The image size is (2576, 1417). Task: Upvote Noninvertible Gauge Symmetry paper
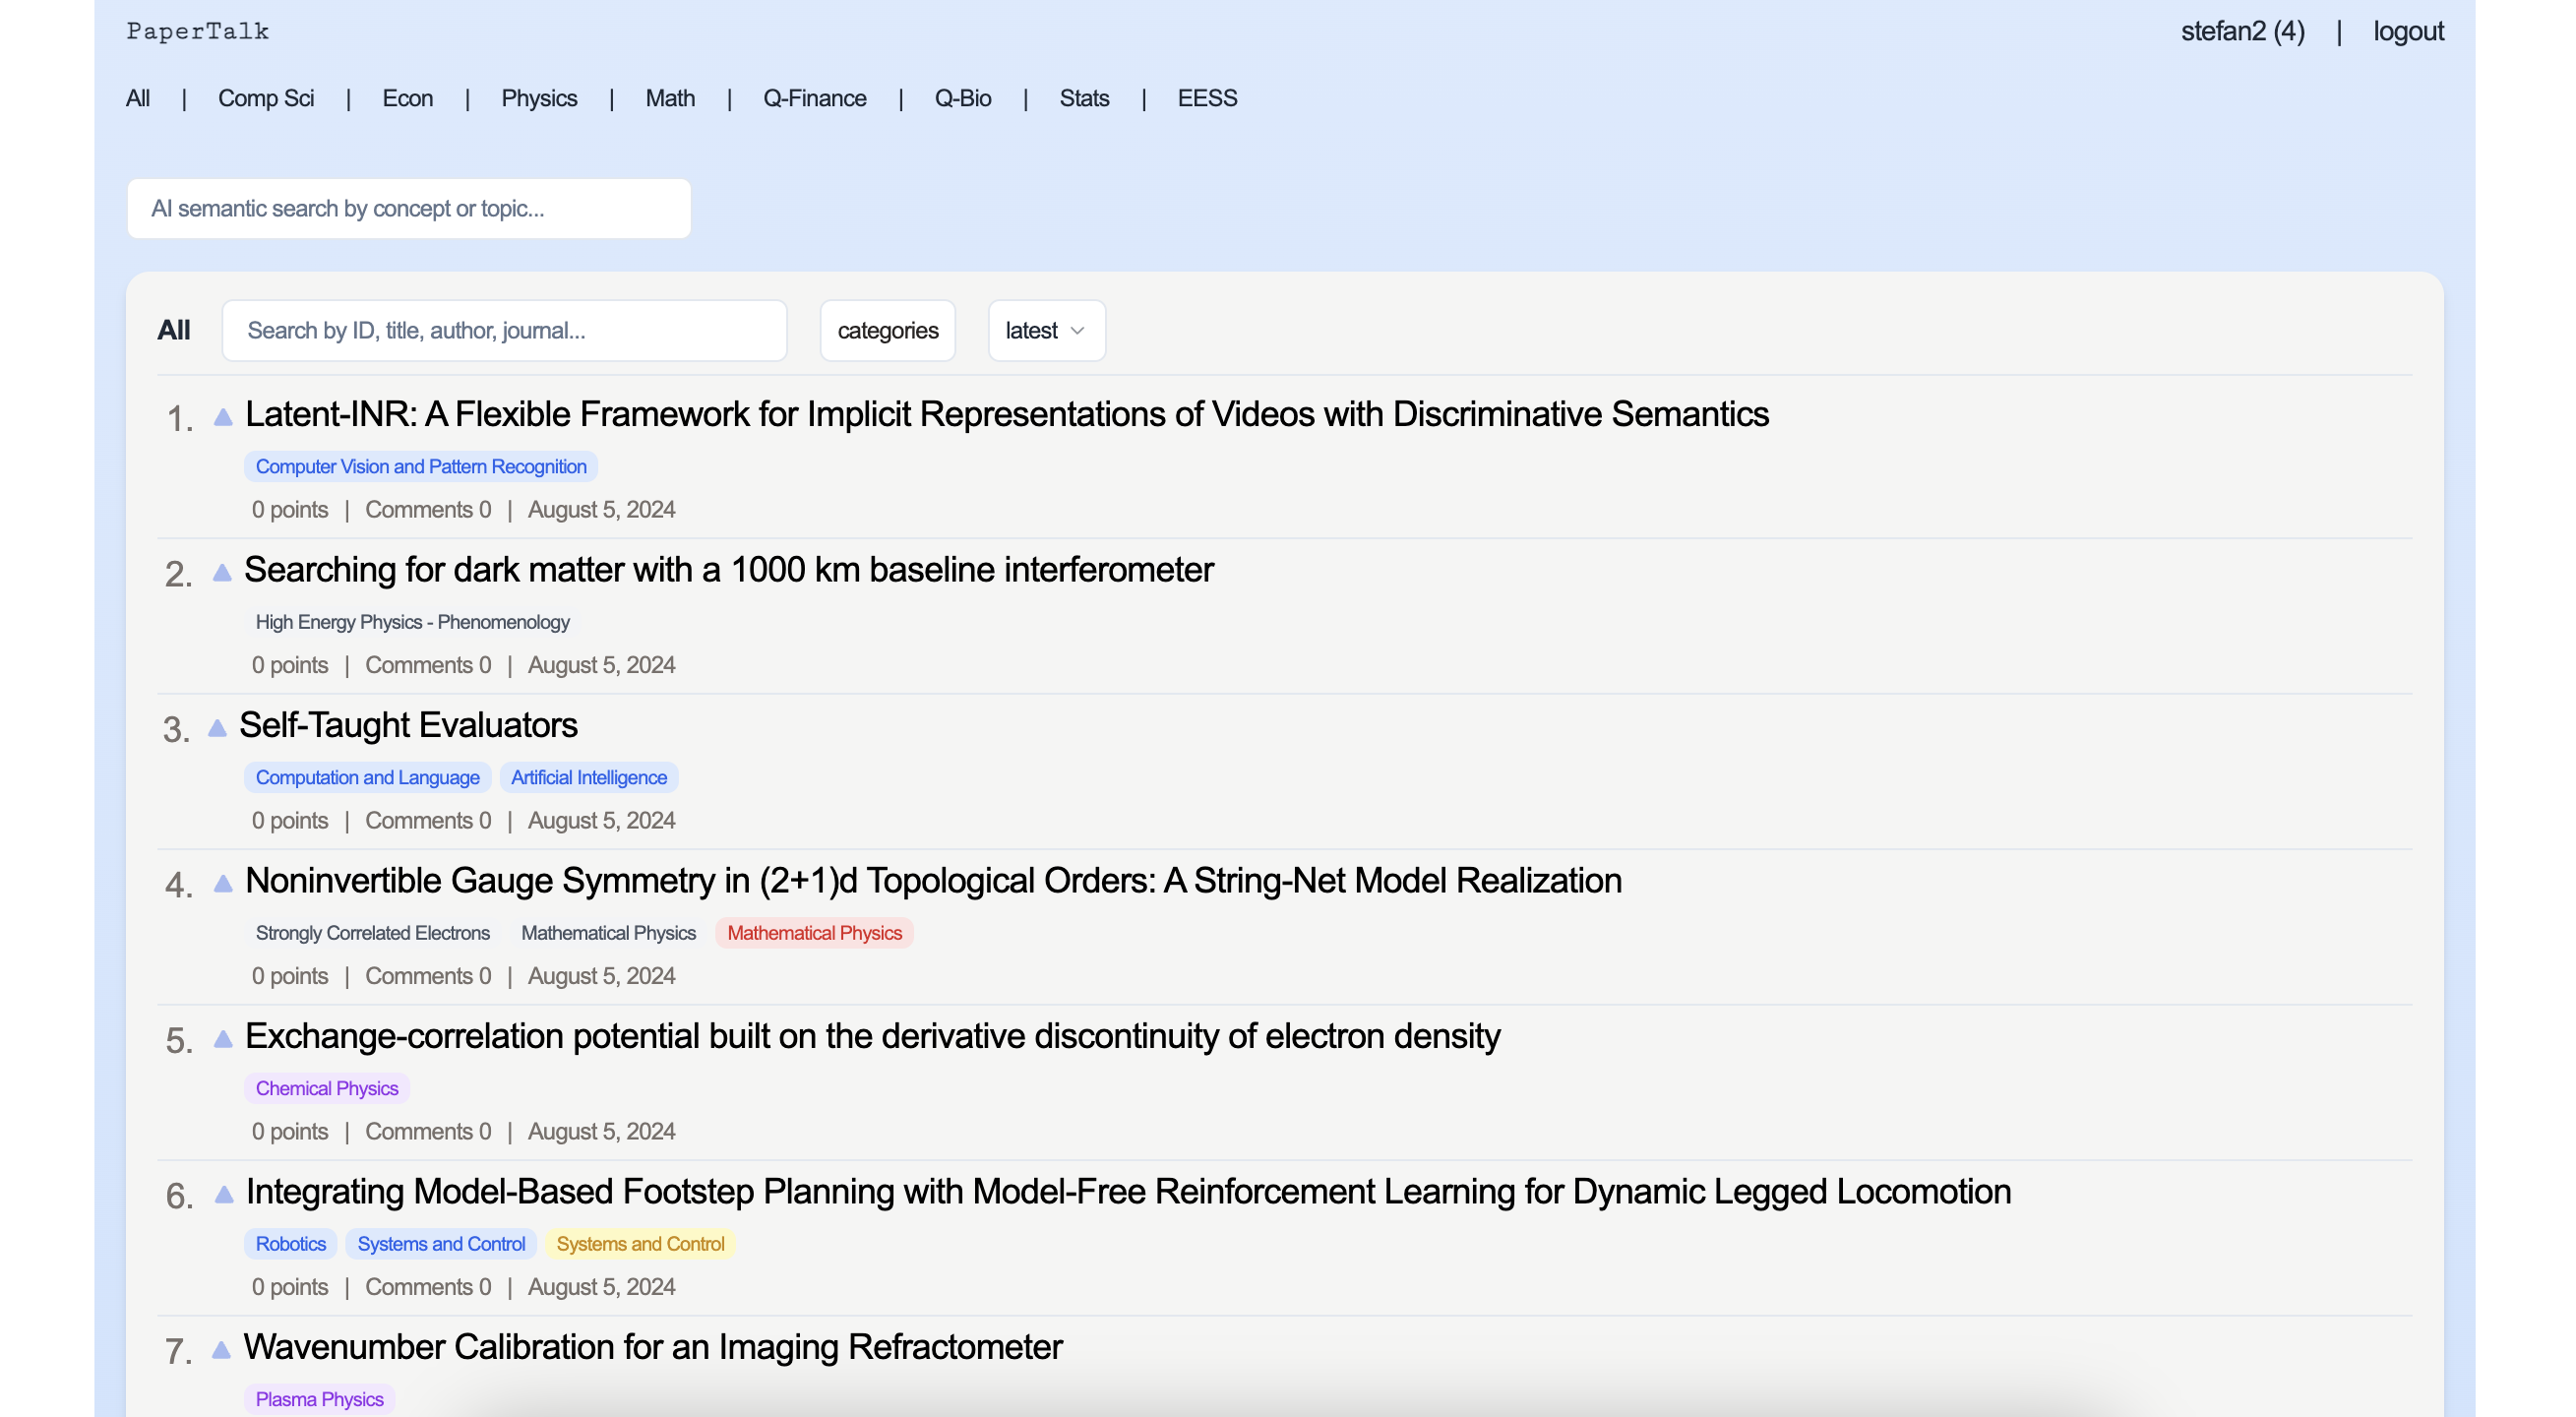pyautogui.click(x=223, y=883)
